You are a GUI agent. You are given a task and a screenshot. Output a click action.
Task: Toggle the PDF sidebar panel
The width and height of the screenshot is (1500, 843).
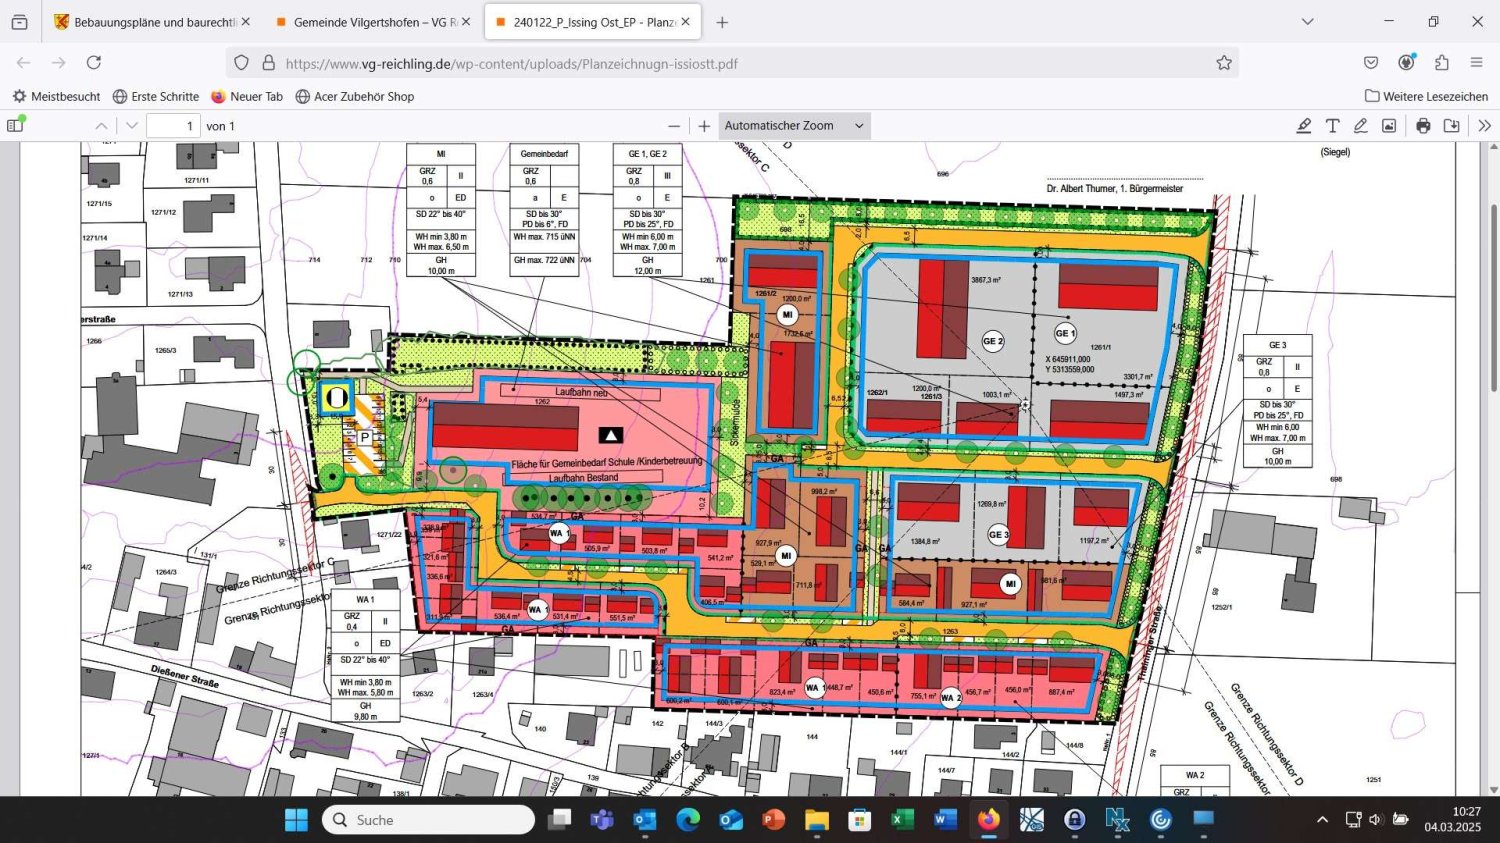[15, 126]
